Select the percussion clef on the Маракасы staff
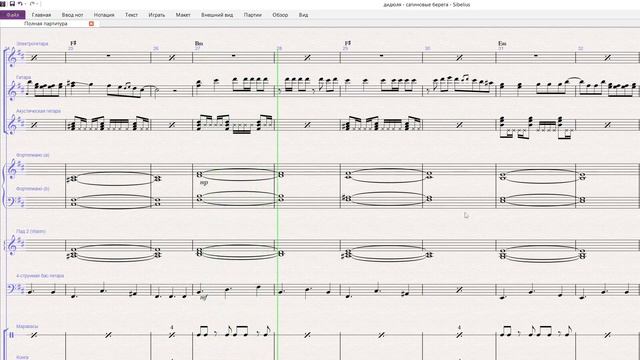The image size is (640, 360). (x=11, y=335)
